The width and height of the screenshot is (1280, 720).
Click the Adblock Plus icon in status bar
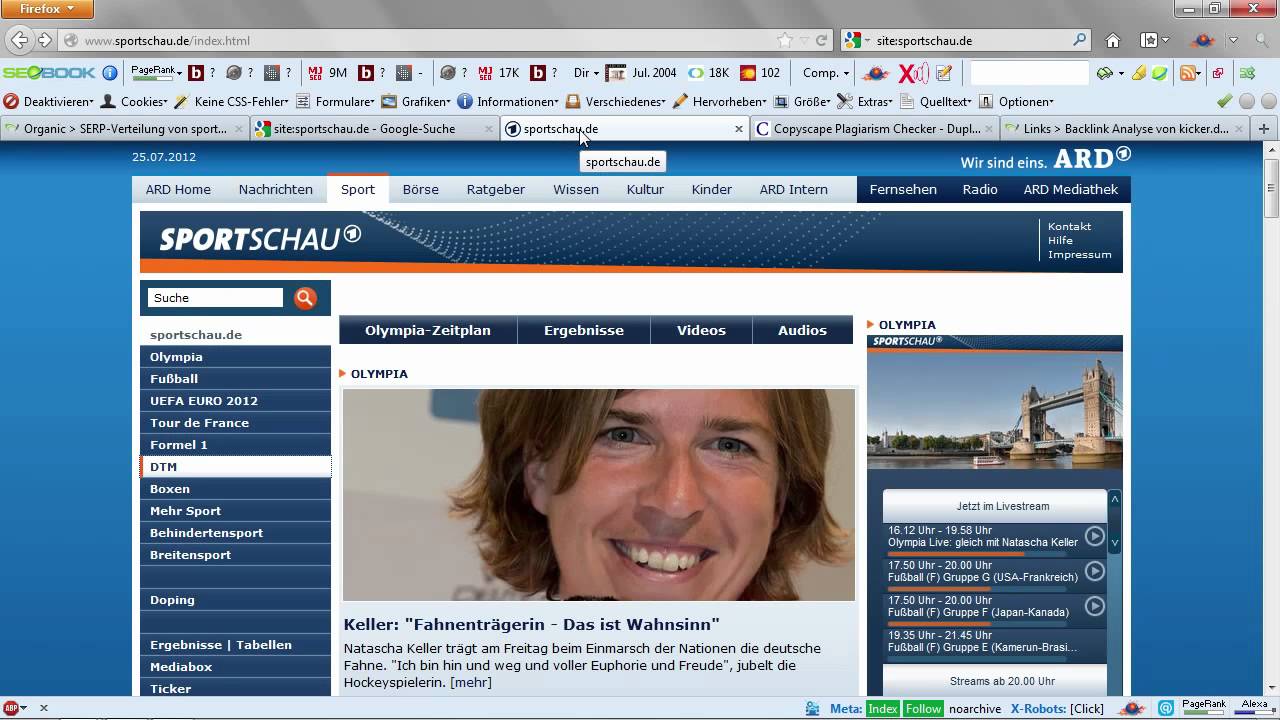click(11, 708)
